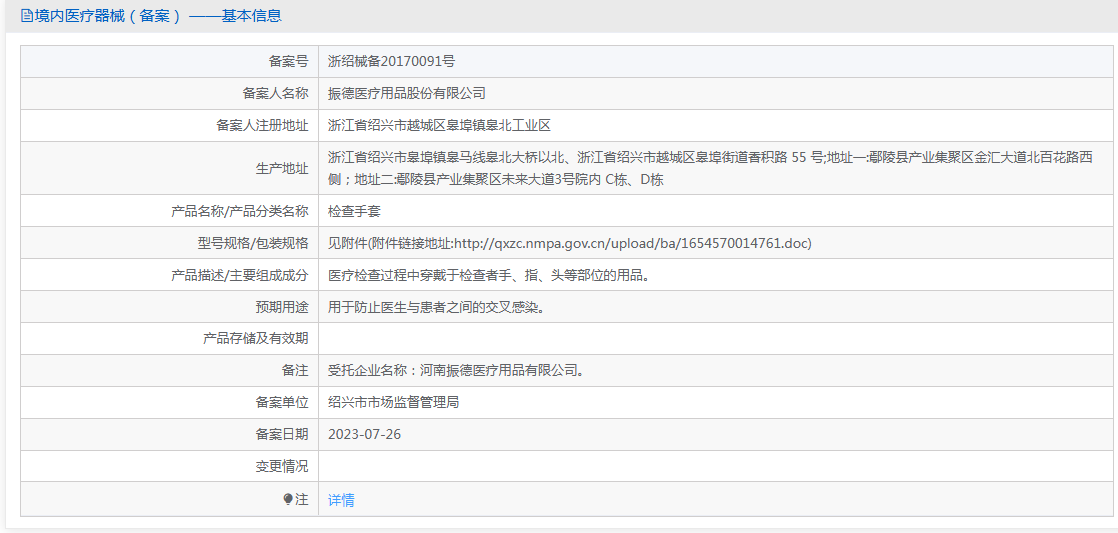Viewport: 1118px width, 533px height.
Task: Click the production address text mentioning 鄢陵县产业集聚区
Action: coord(710,168)
